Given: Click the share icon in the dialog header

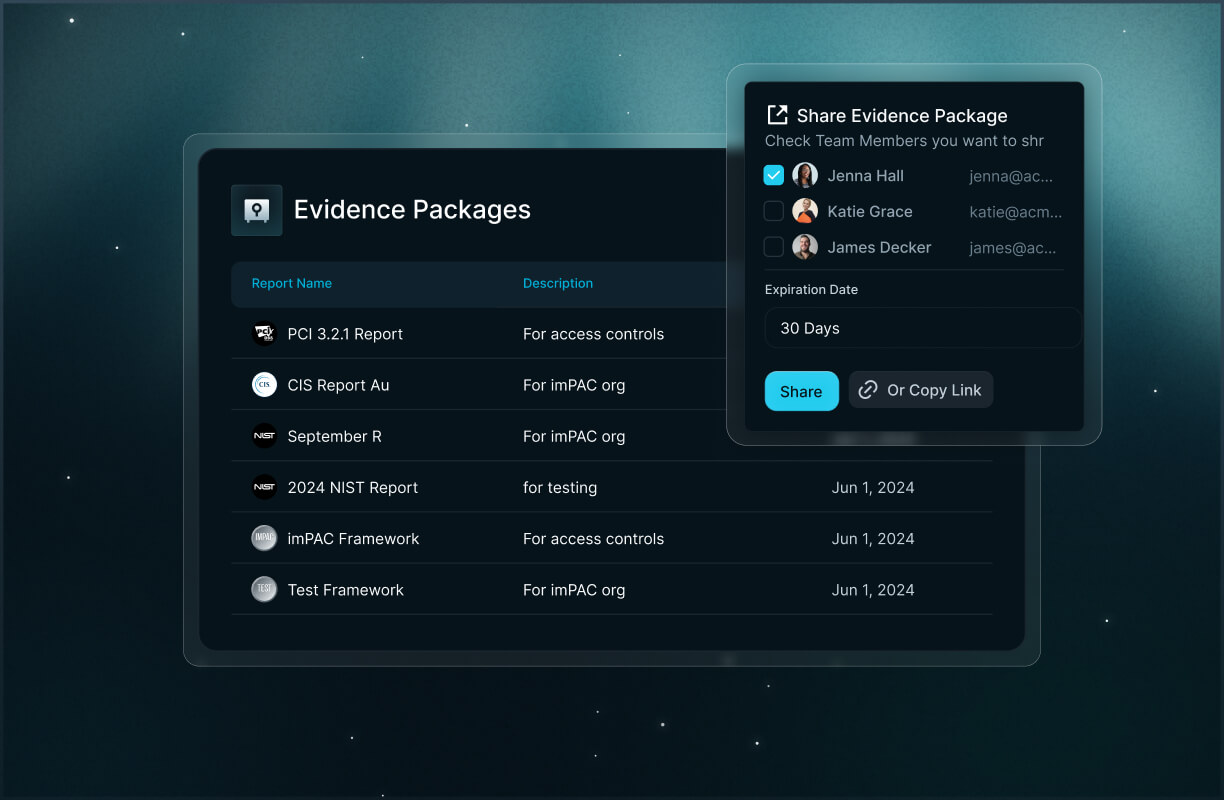Looking at the screenshot, I should click(776, 114).
